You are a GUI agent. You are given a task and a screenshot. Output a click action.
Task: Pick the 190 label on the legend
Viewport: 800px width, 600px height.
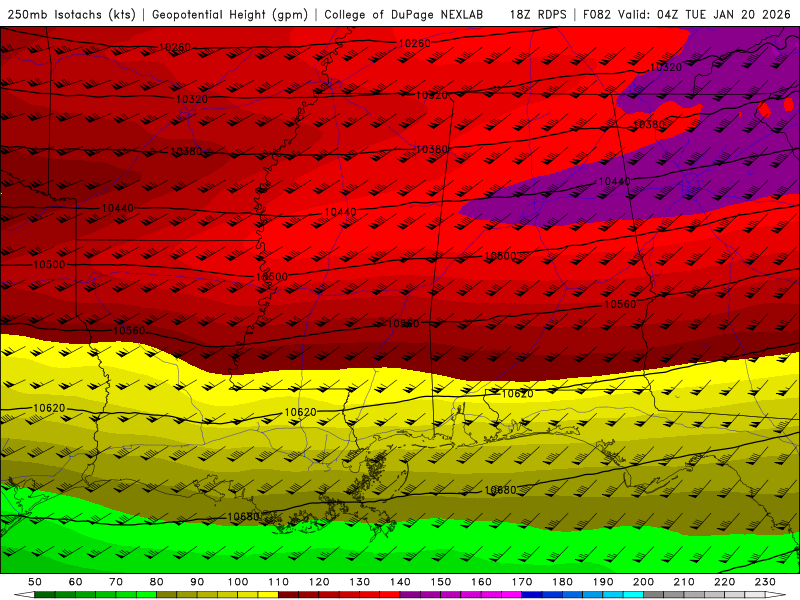pyautogui.click(x=603, y=582)
